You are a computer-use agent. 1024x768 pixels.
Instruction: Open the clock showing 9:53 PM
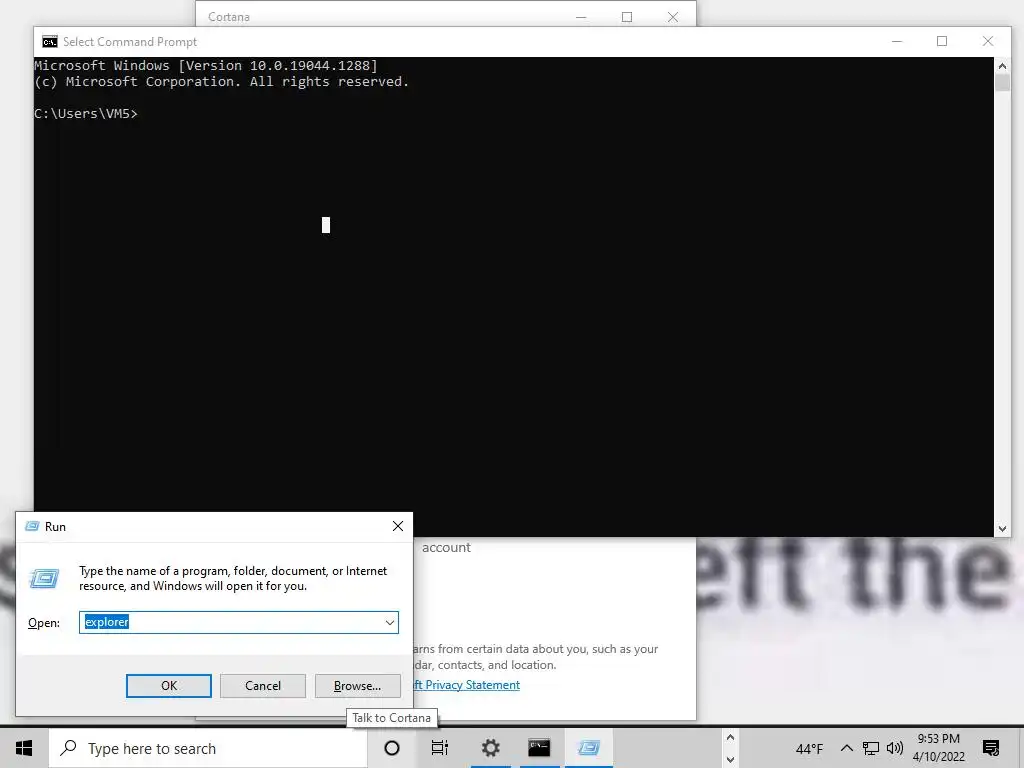[x=938, y=748]
